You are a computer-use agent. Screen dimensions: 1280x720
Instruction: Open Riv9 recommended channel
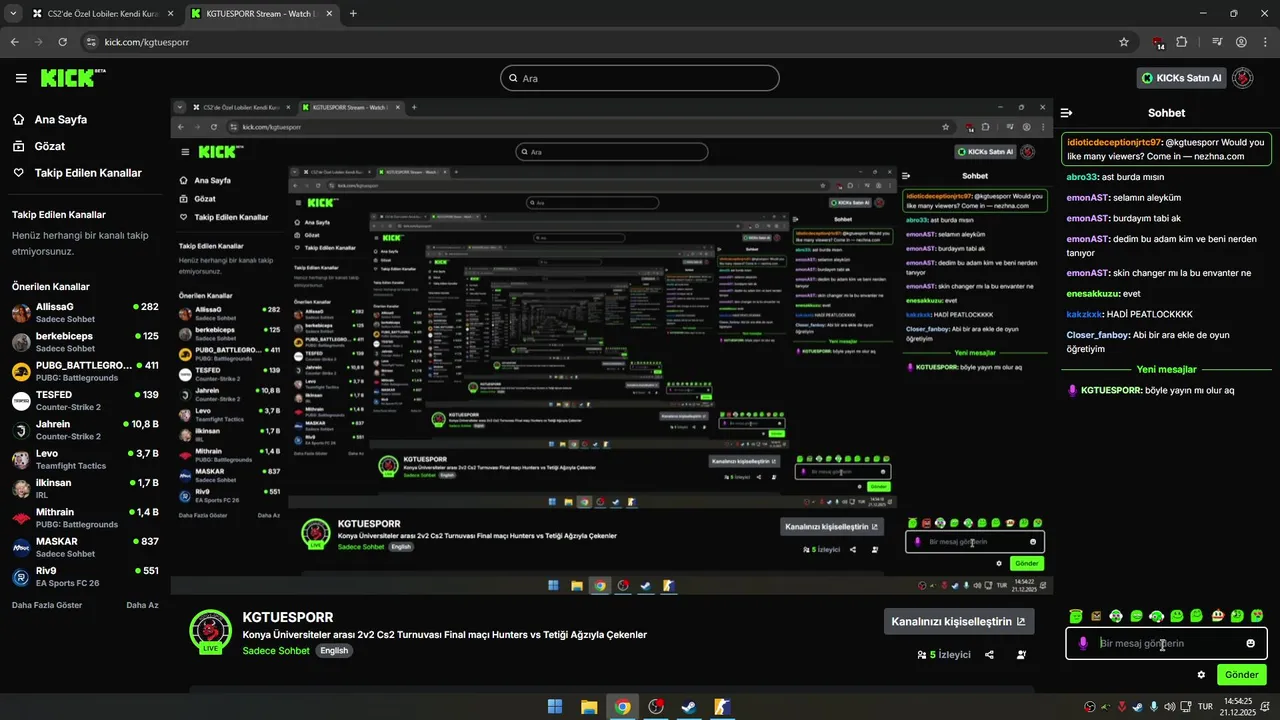click(x=85, y=576)
